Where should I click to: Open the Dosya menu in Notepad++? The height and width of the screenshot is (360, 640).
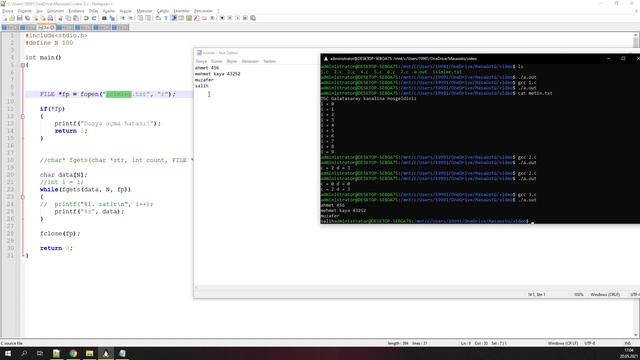8,11
